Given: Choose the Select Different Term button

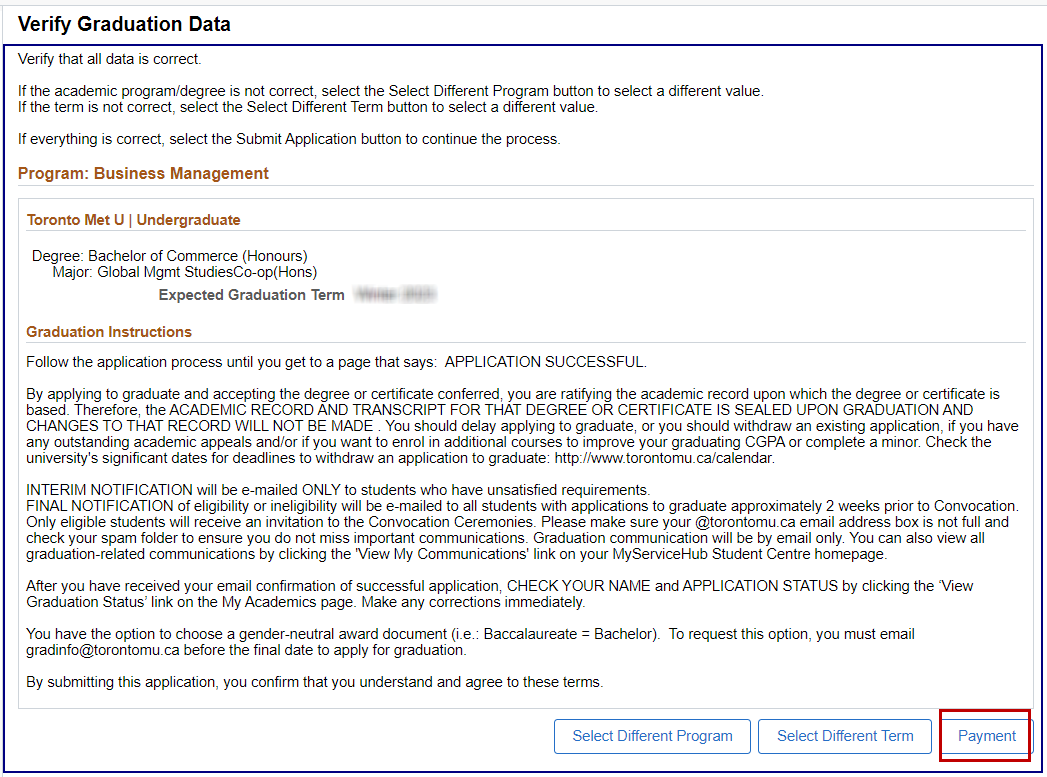Looking at the screenshot, I should (845, 736).
